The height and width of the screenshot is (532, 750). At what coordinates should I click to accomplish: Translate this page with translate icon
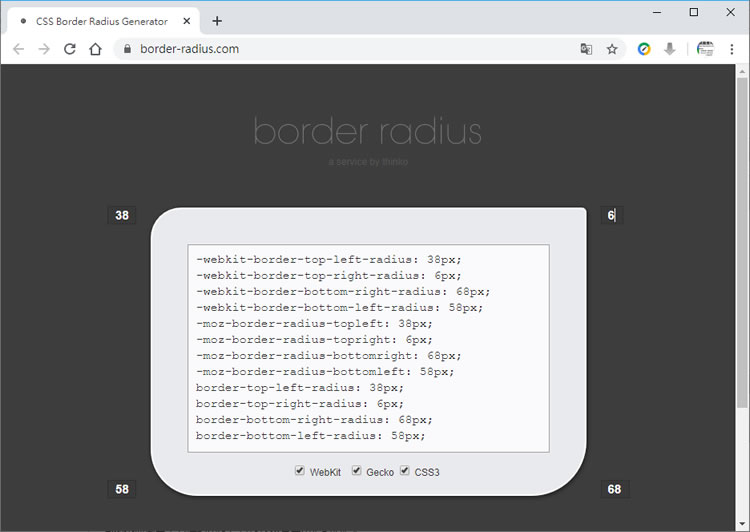pyautogui.click(x=586, y=49)
